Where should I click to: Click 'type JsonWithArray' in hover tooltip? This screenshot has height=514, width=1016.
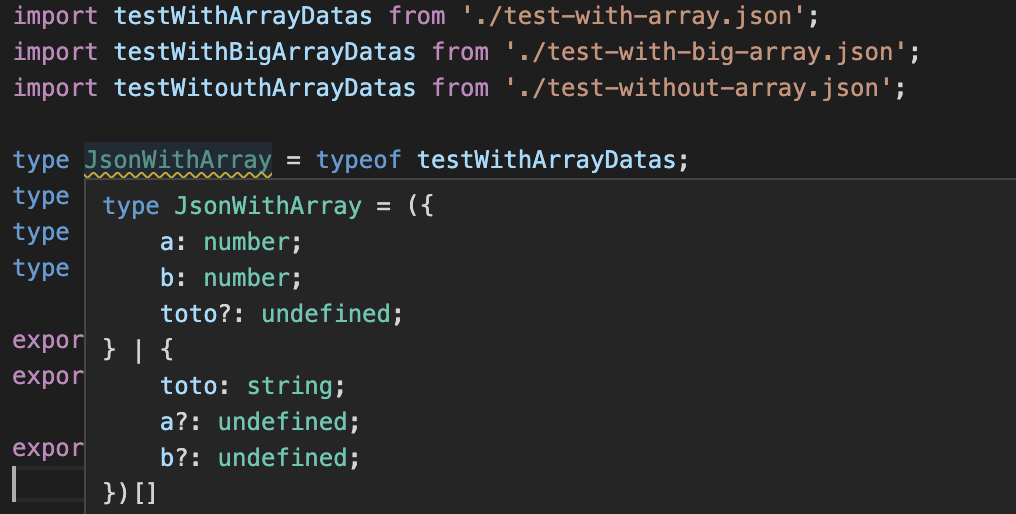[x=232, y=206]
